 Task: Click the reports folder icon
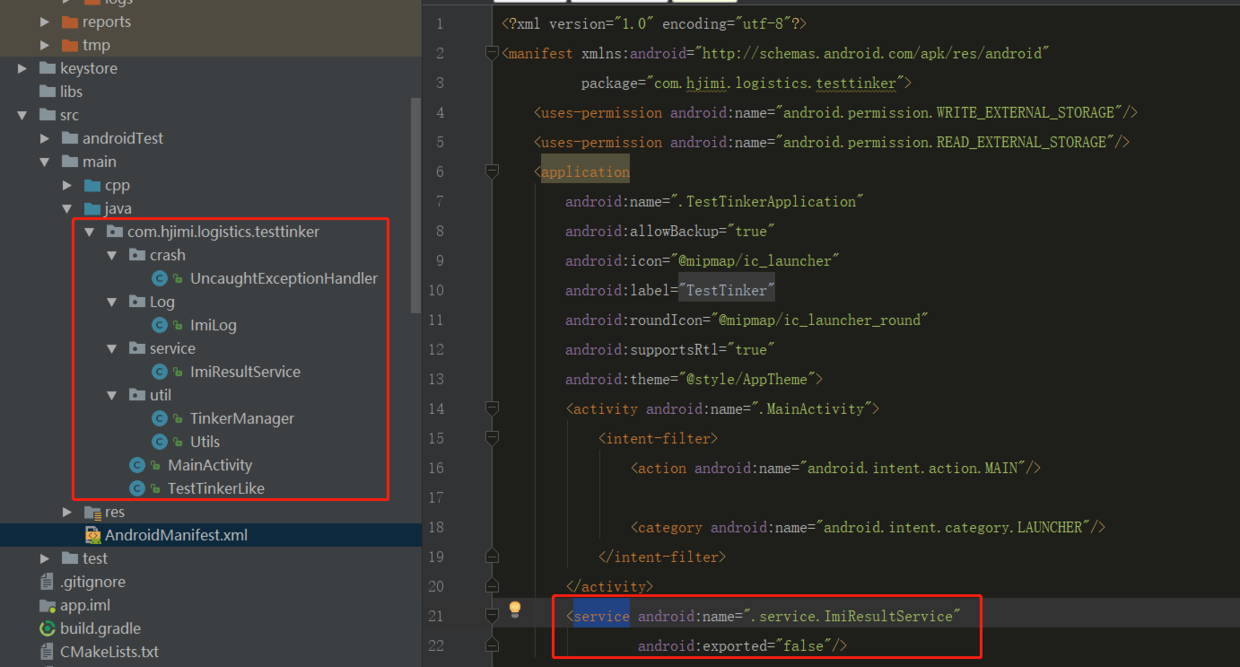point(70,21)
